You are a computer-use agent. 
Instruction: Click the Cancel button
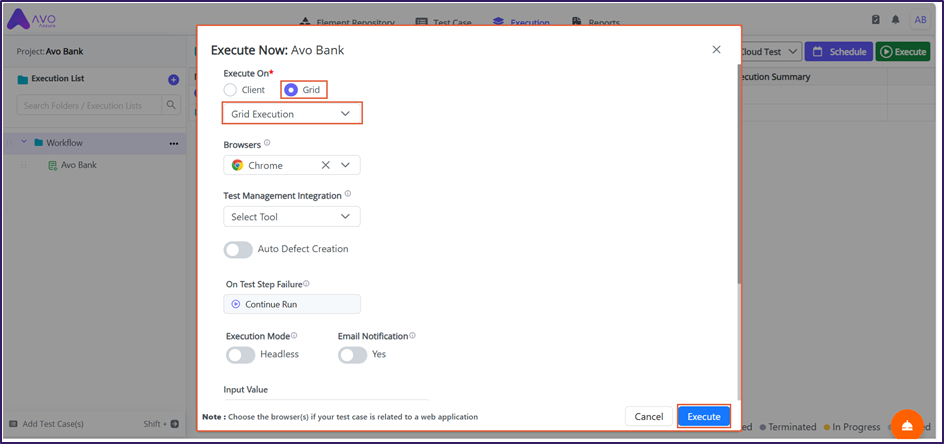[648, 416]
